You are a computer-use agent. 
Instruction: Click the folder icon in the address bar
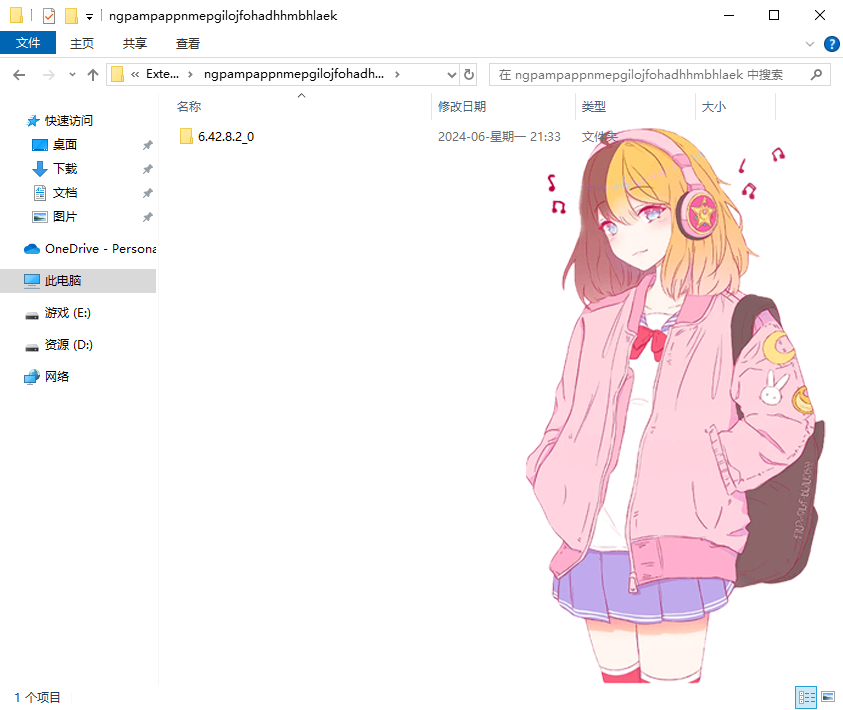tap(117, 75)
